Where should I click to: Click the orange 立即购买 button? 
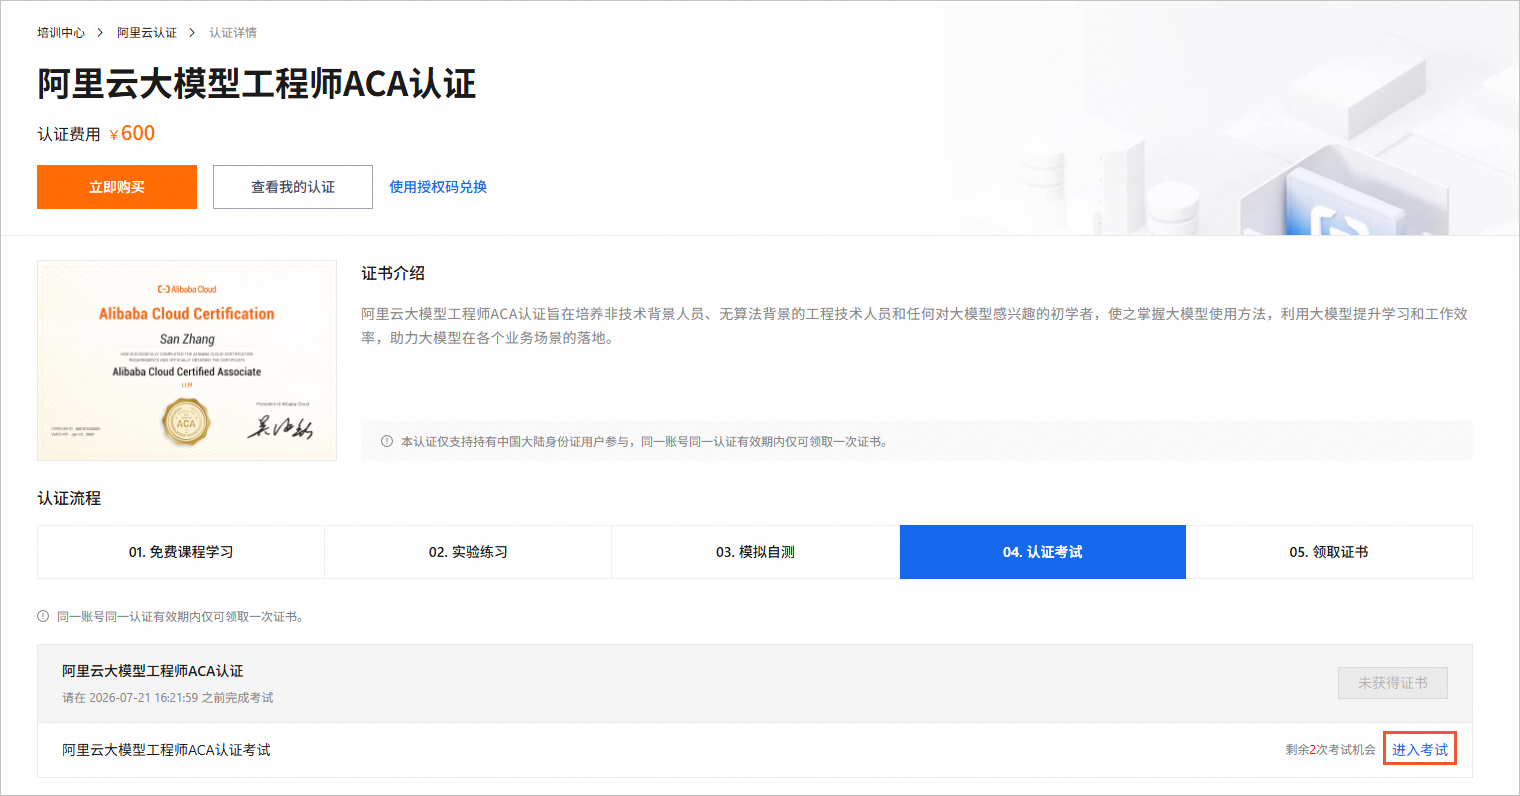117,187
